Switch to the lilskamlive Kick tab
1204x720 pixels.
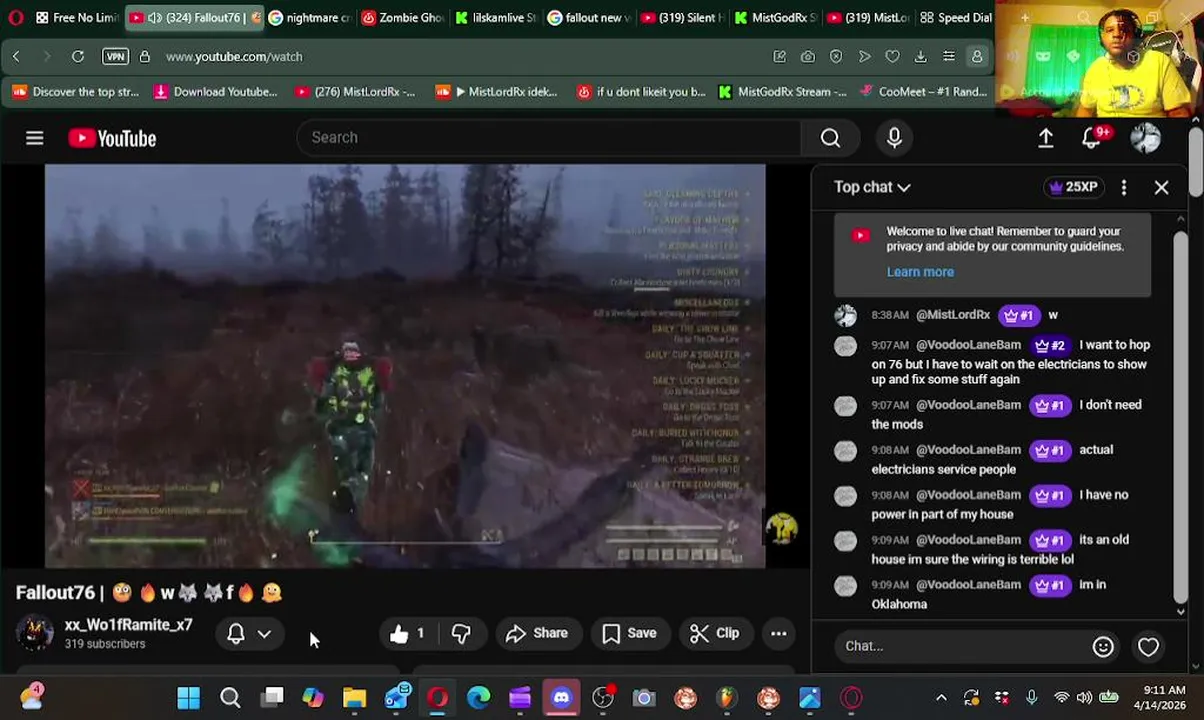(495, 17)
